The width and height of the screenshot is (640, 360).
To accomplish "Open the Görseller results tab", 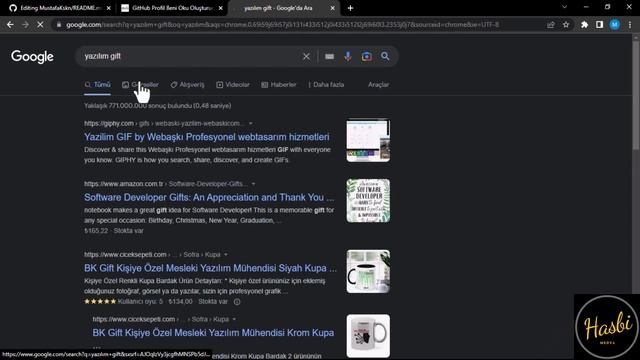I will [140, 84].
